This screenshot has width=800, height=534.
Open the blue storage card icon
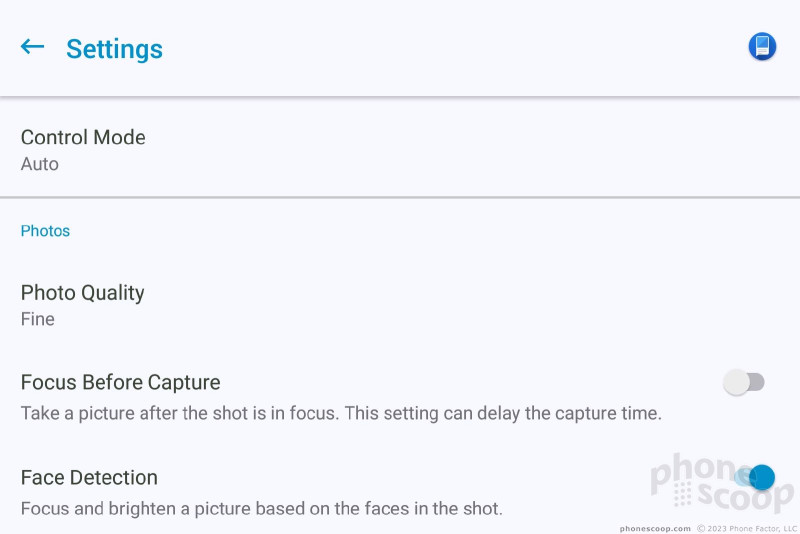(x=762, y=47)
